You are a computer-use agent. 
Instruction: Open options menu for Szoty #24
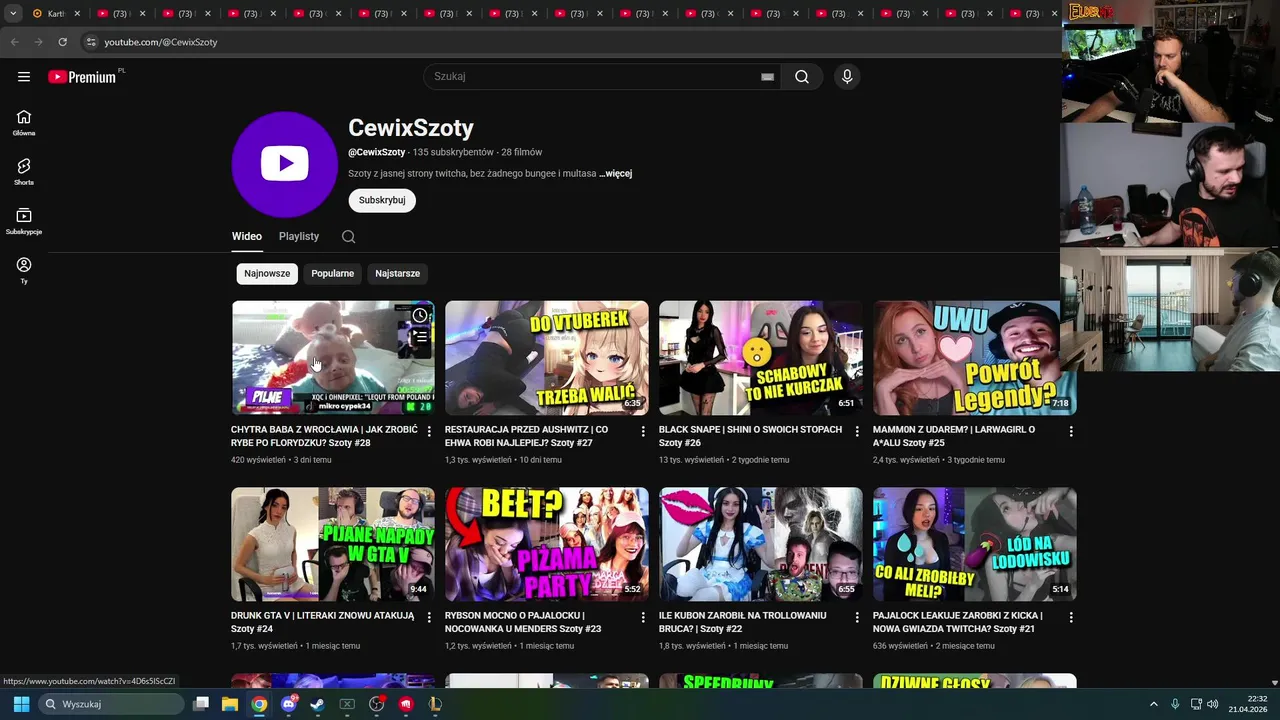pos(429,617)
